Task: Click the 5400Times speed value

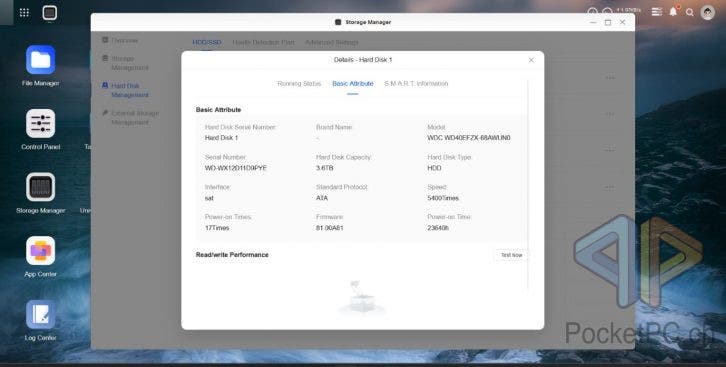Action: [443, 198]
